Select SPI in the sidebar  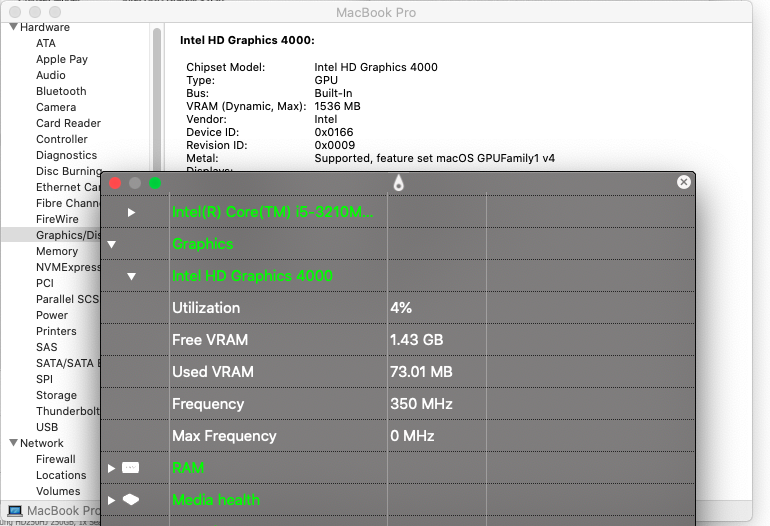(44, 379)
